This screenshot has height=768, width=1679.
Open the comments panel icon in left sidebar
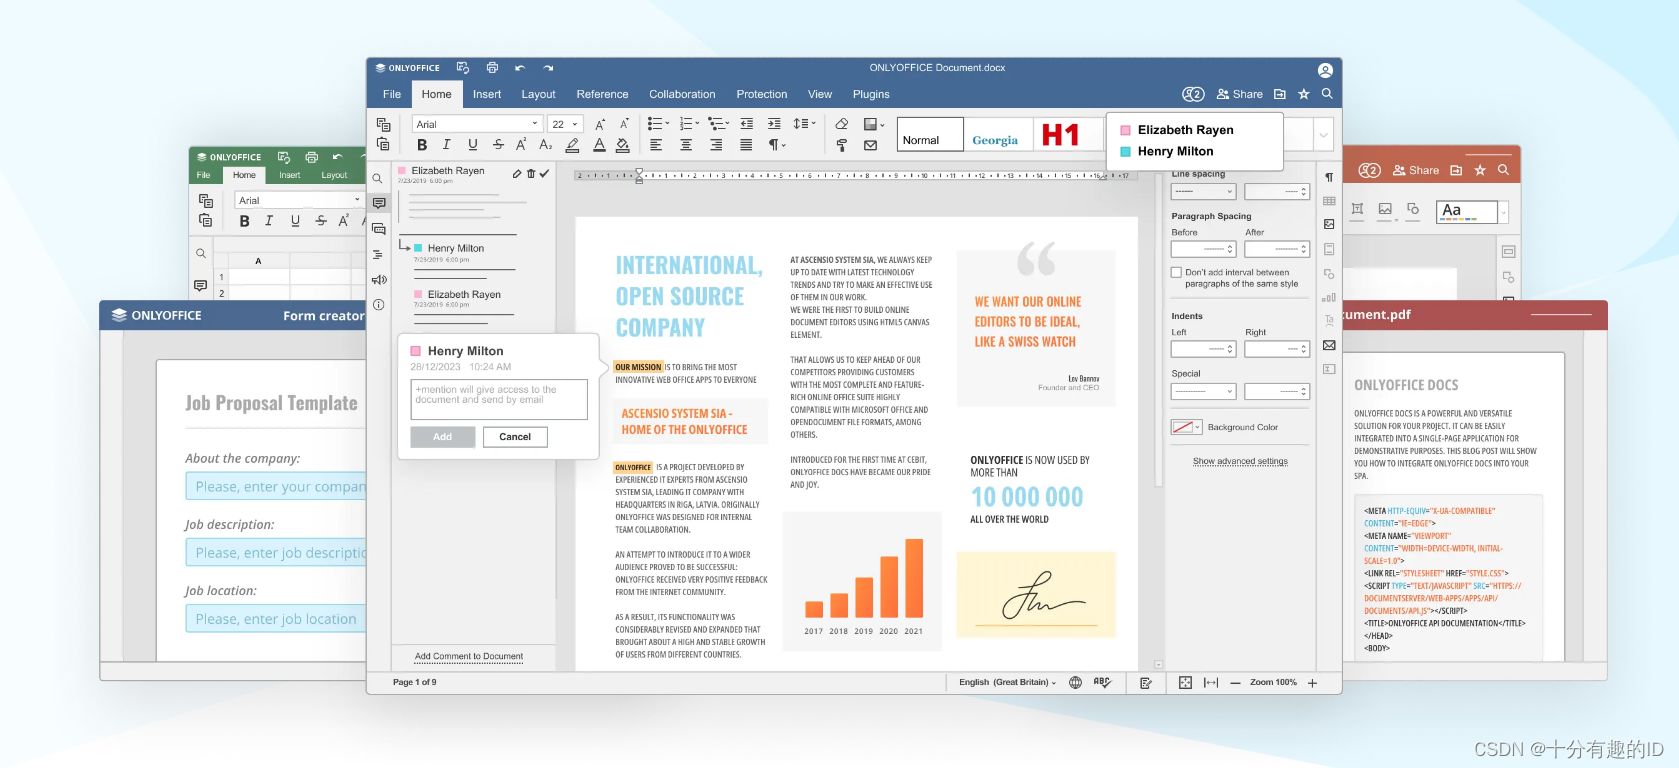[x=379, y=203]
